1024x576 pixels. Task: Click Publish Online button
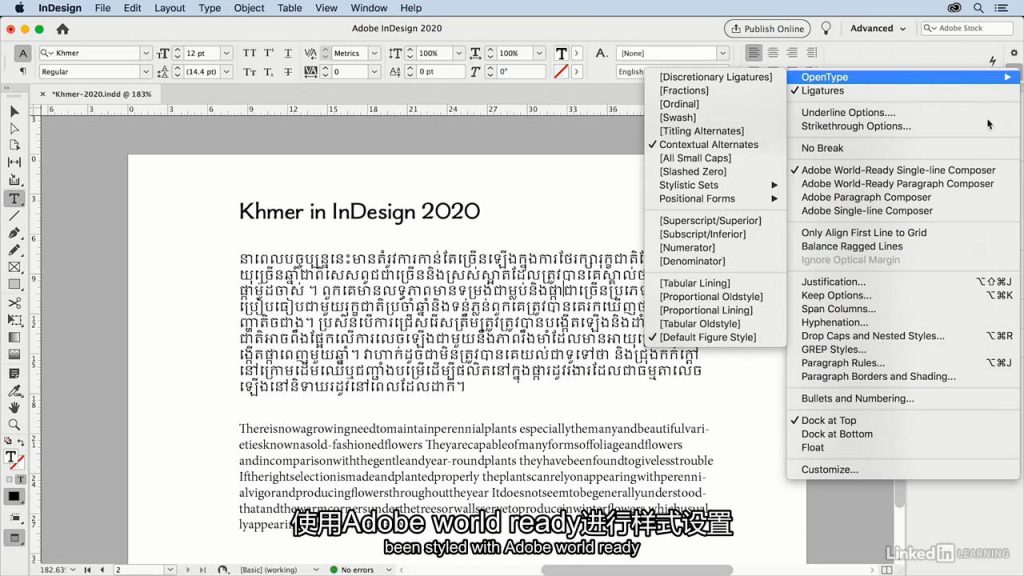(767, 29)
